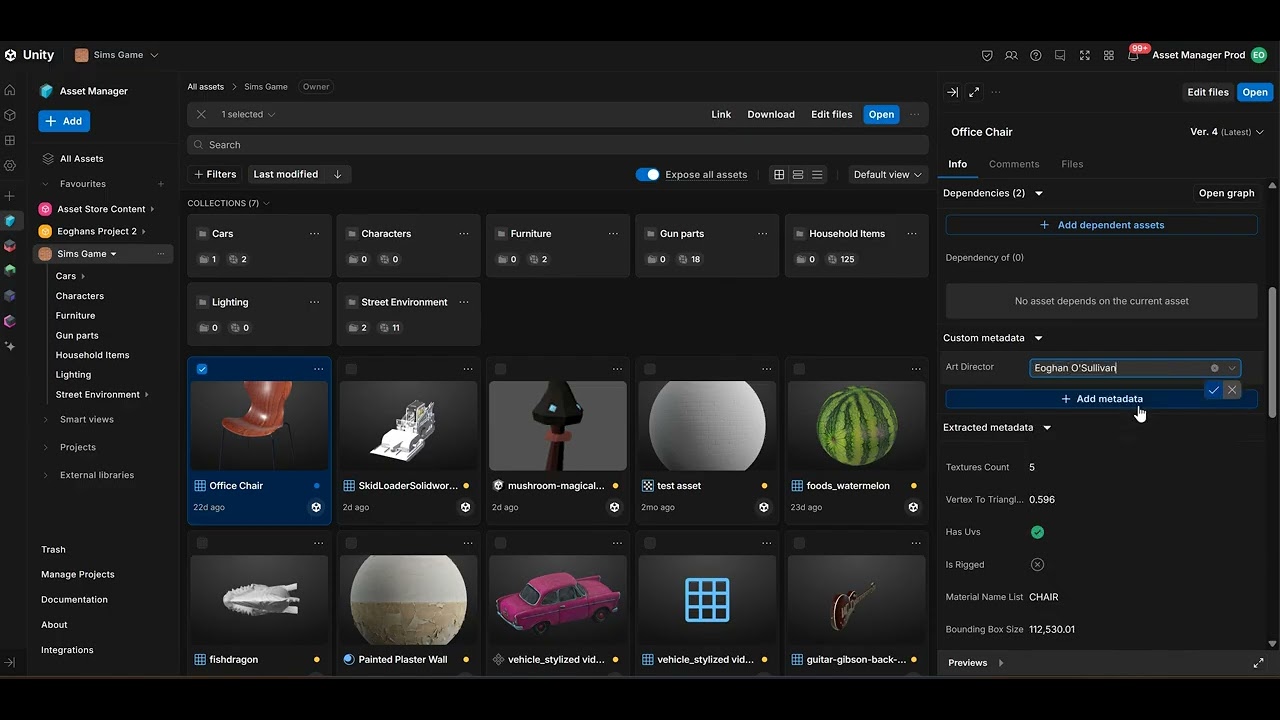The image size is (1280, 720).
Task: Add a favourite with the plus icon
Action: tap(160, 184)
